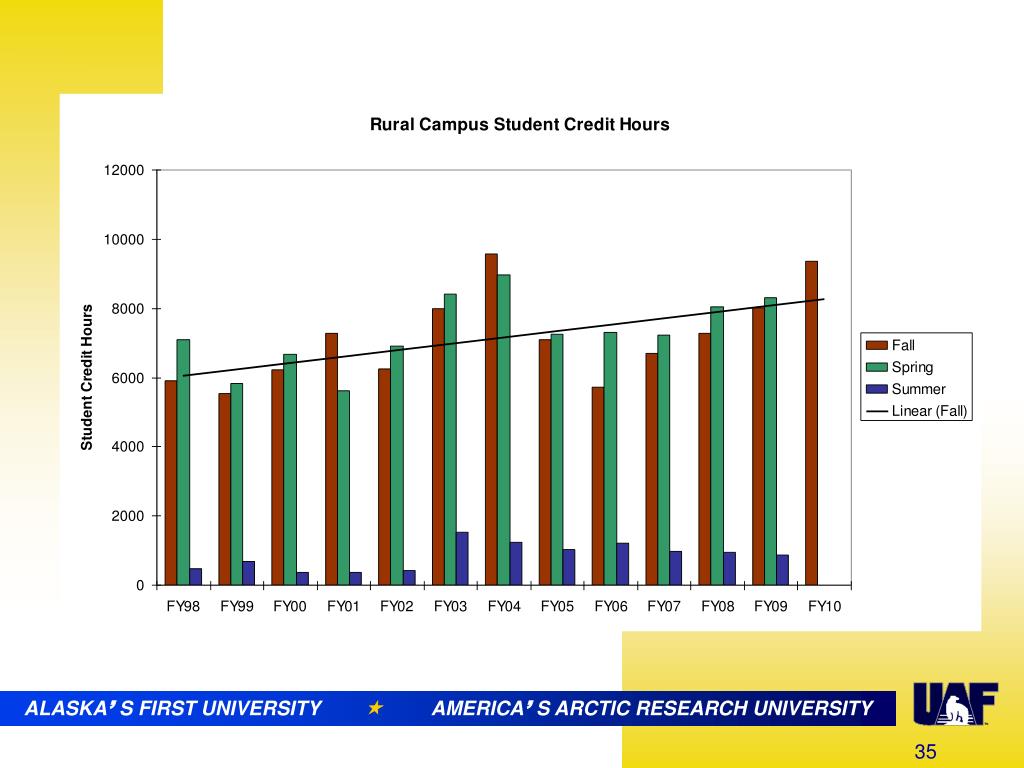Click 'ALASKA'S FIRST UNIVERSITY' banner text
The width and height of the screenshot is (1024, 768).
(173, 709)
